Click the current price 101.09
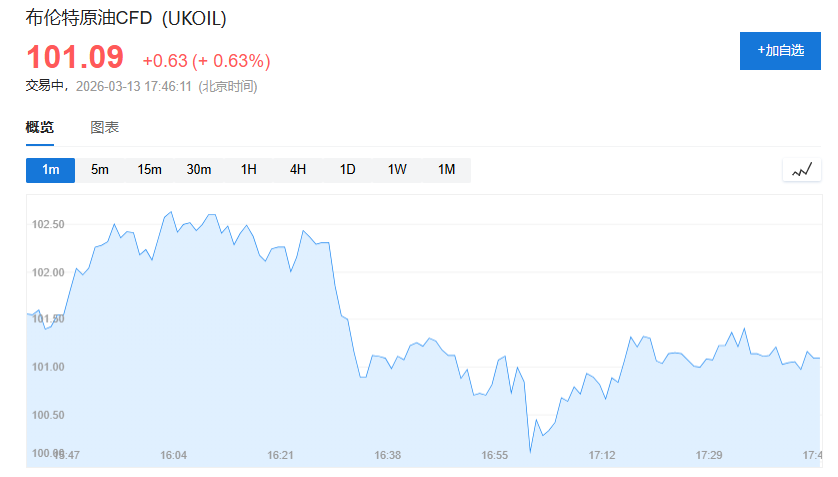This screenshot has height=477, width=838. (x=75, y=57)
